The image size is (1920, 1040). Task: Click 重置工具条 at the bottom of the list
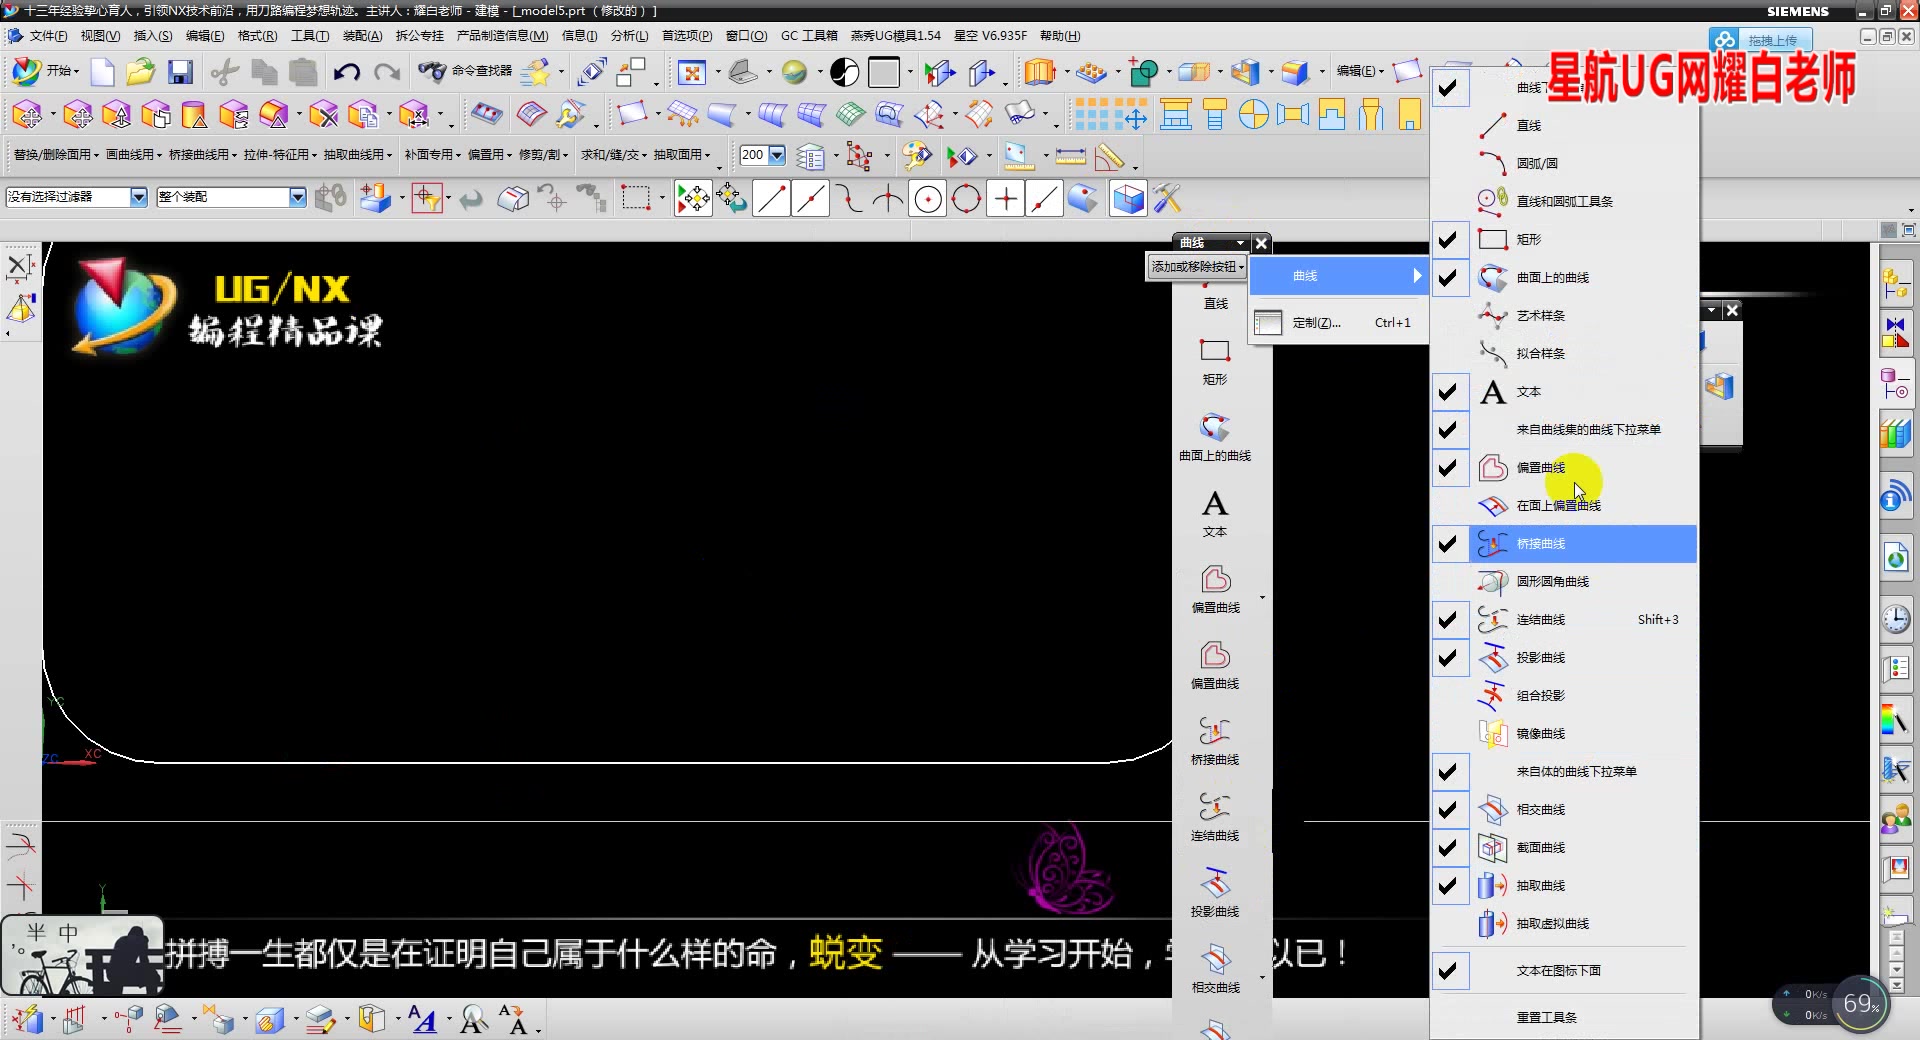pyautogui.click(x=1546, y=1017)
